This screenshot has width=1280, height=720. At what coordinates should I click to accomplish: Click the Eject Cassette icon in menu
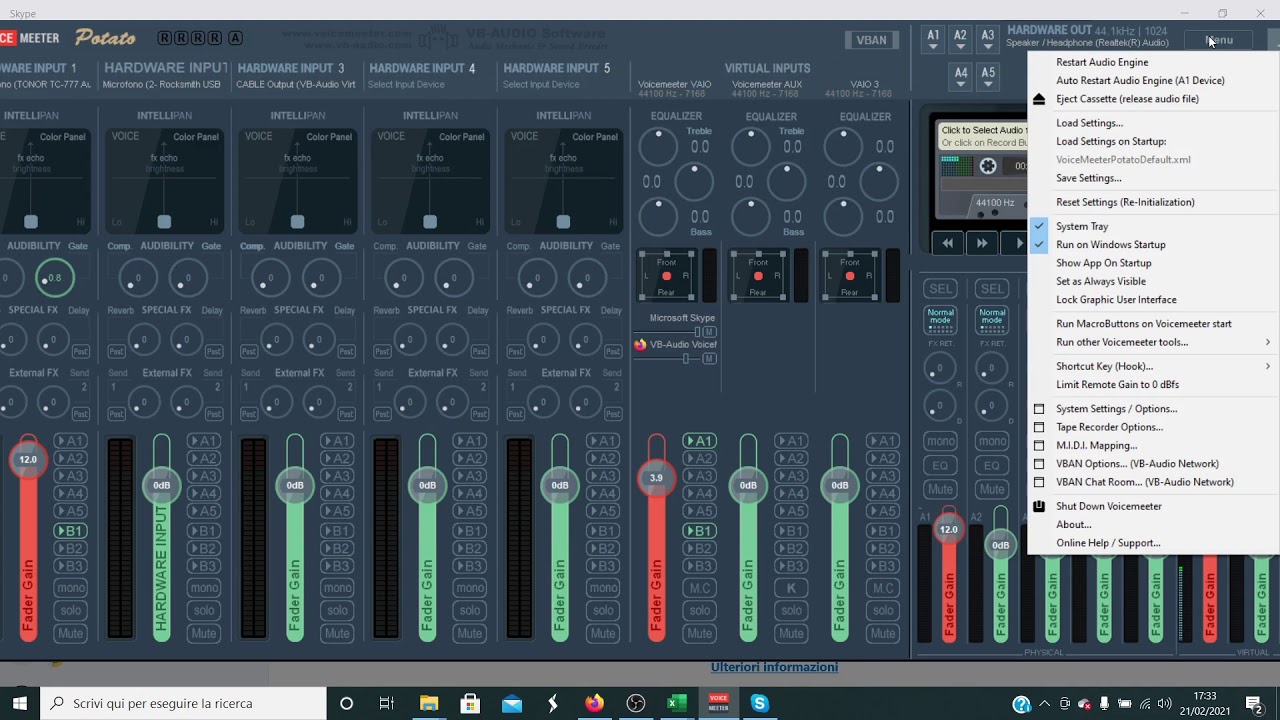point(1039,99)
